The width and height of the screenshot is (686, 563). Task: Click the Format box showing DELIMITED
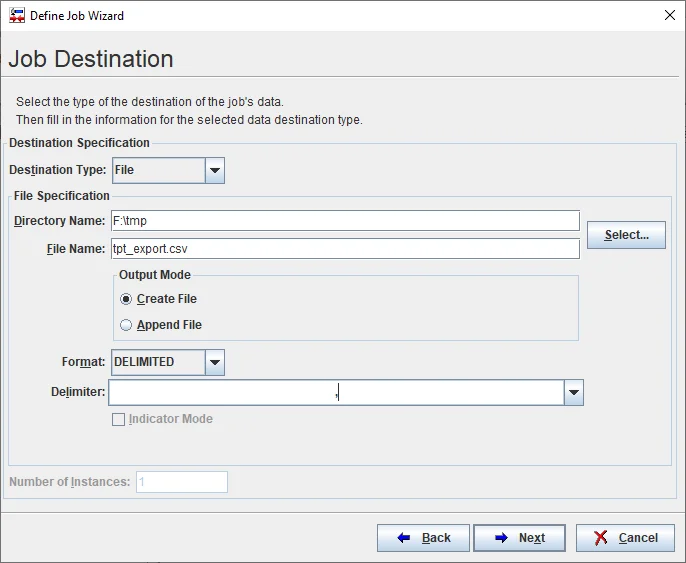point(158,362)
